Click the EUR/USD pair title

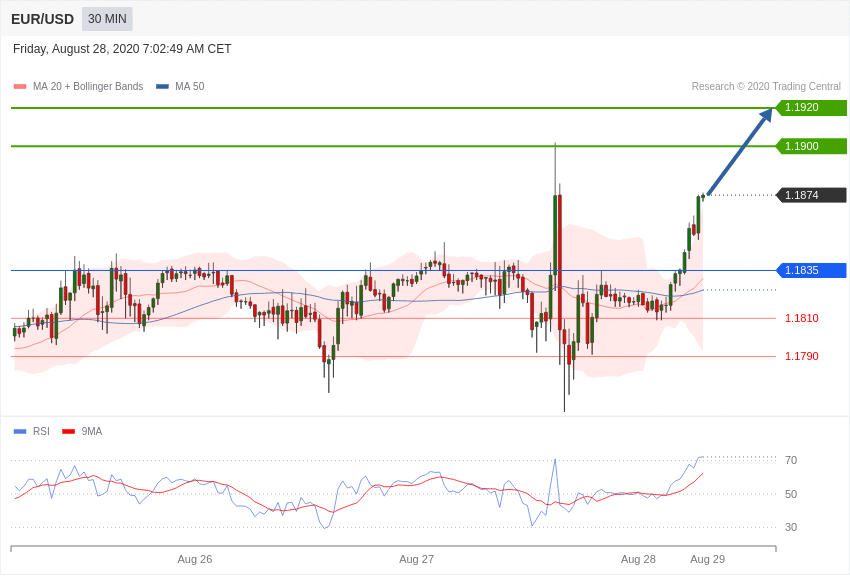click(x=42, y=20)
